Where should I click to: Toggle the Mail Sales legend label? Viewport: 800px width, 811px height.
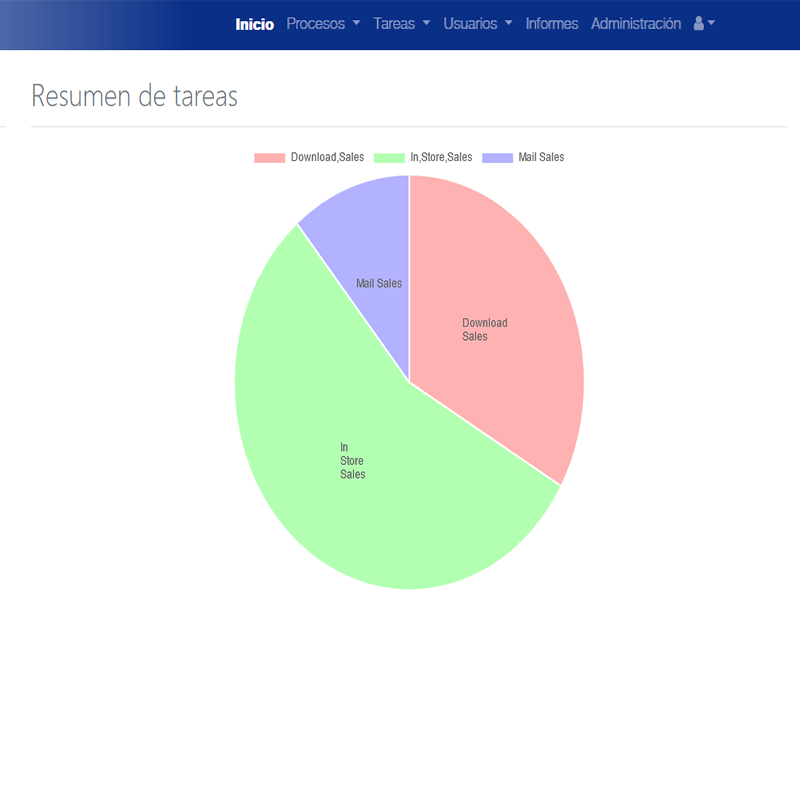pos(541,158)
